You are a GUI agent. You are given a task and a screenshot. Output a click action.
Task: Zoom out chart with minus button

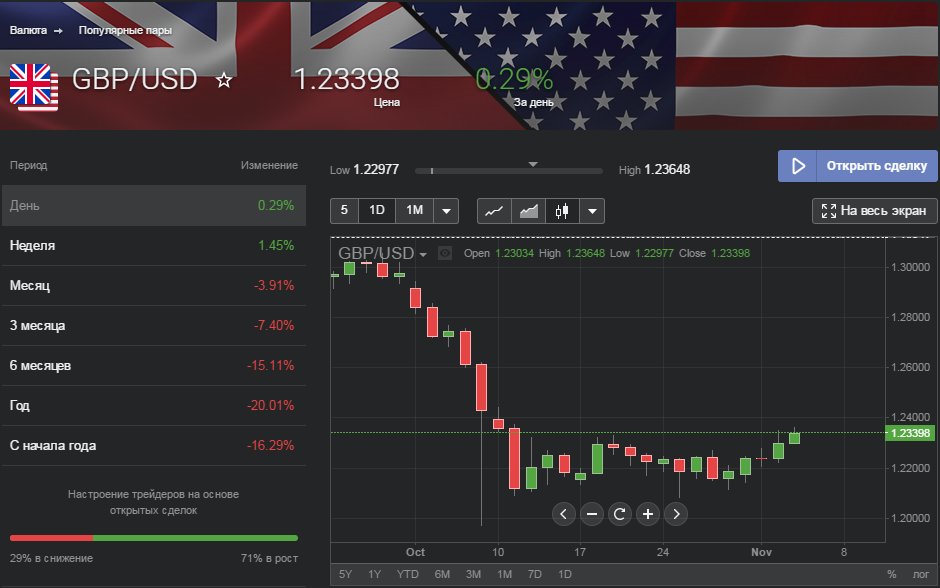[591, 514]
